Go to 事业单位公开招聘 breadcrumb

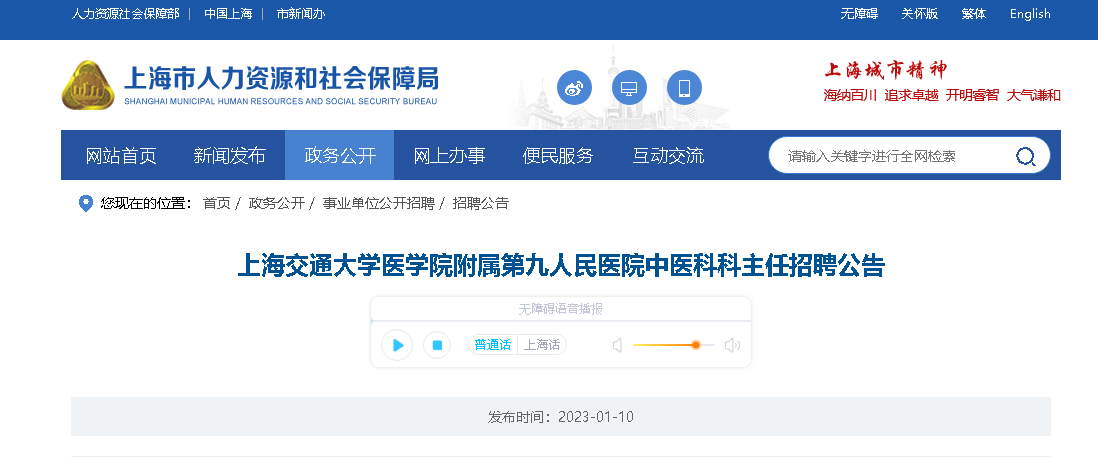pyautogui.click(x=378, y=204)
